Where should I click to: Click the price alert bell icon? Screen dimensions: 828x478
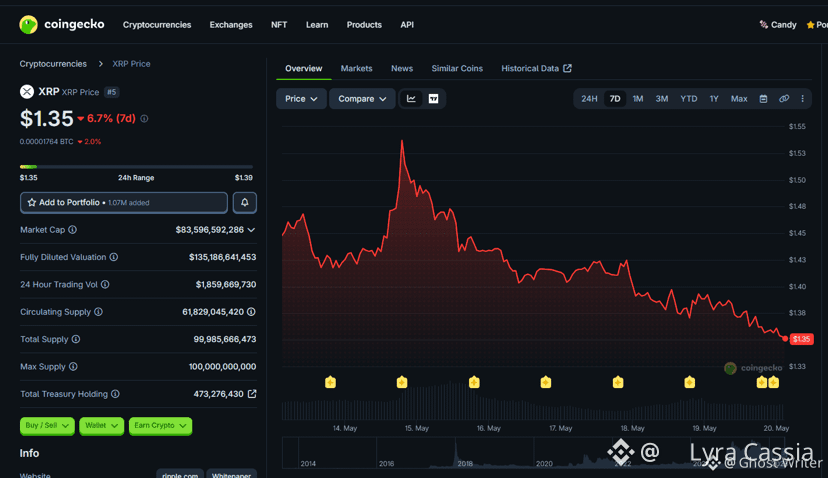coord(244,202)
